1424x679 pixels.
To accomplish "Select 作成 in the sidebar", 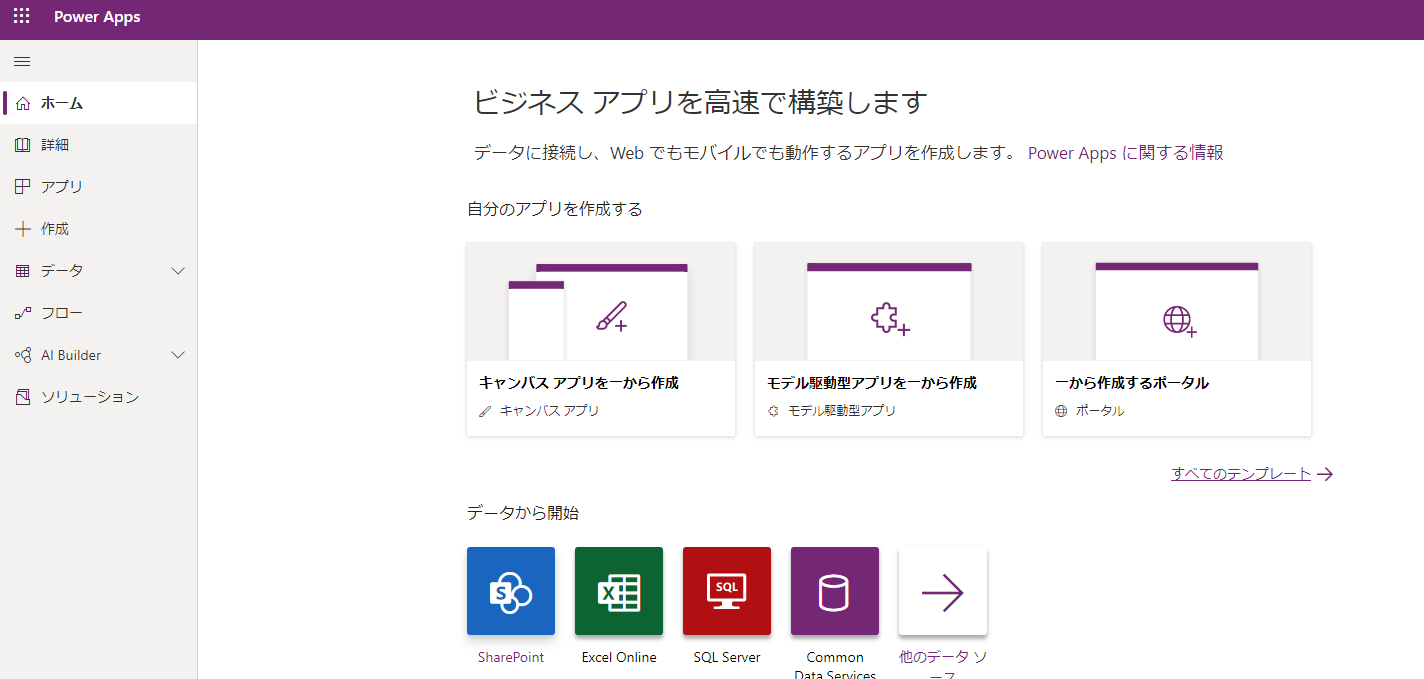I will (55, 229).
